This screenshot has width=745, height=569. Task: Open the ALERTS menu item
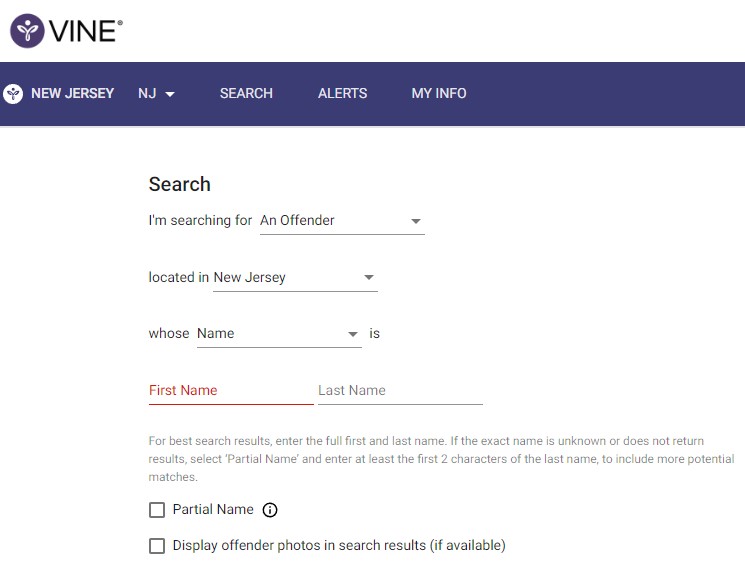pyautogui.click(x=342, y=94)
